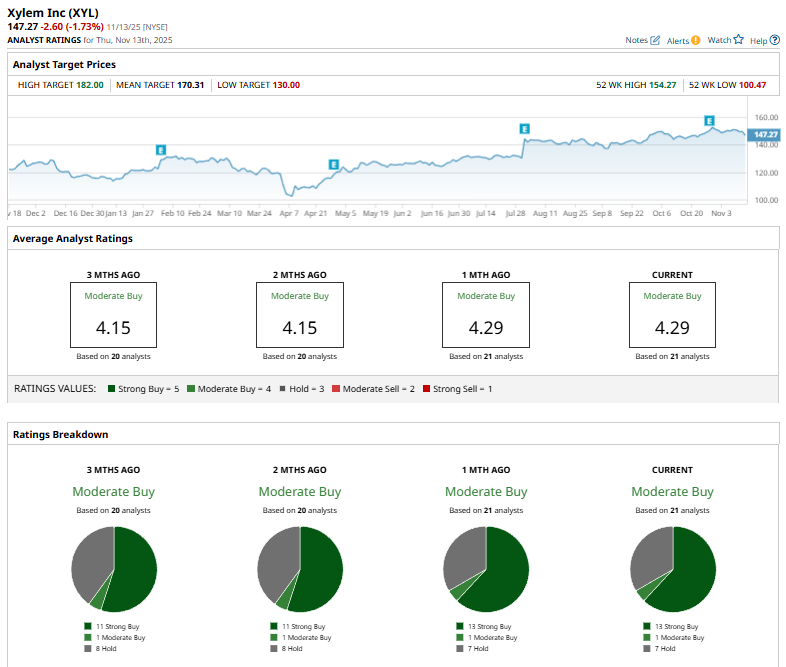This screenshot has height=667, width=786.
Task: Click the Hold = 3 gray swatch
Action: 284,388
